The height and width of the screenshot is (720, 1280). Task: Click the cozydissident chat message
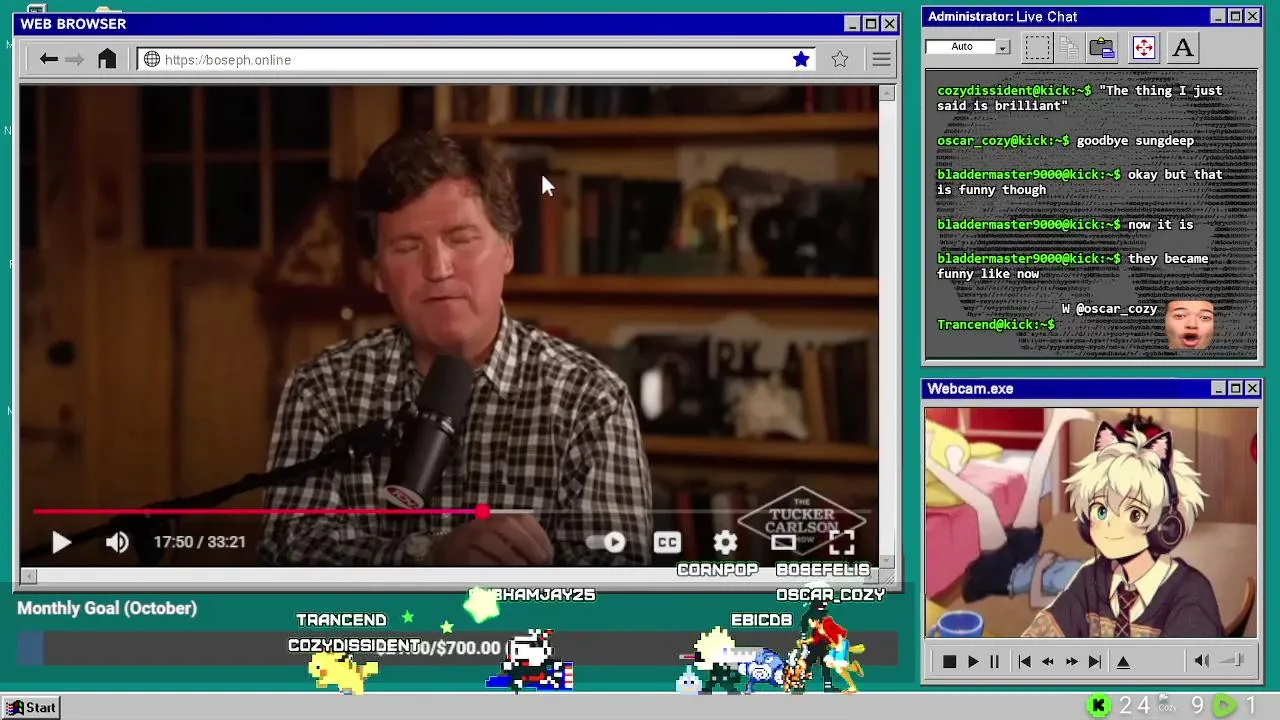click(x=1079, y=98)
